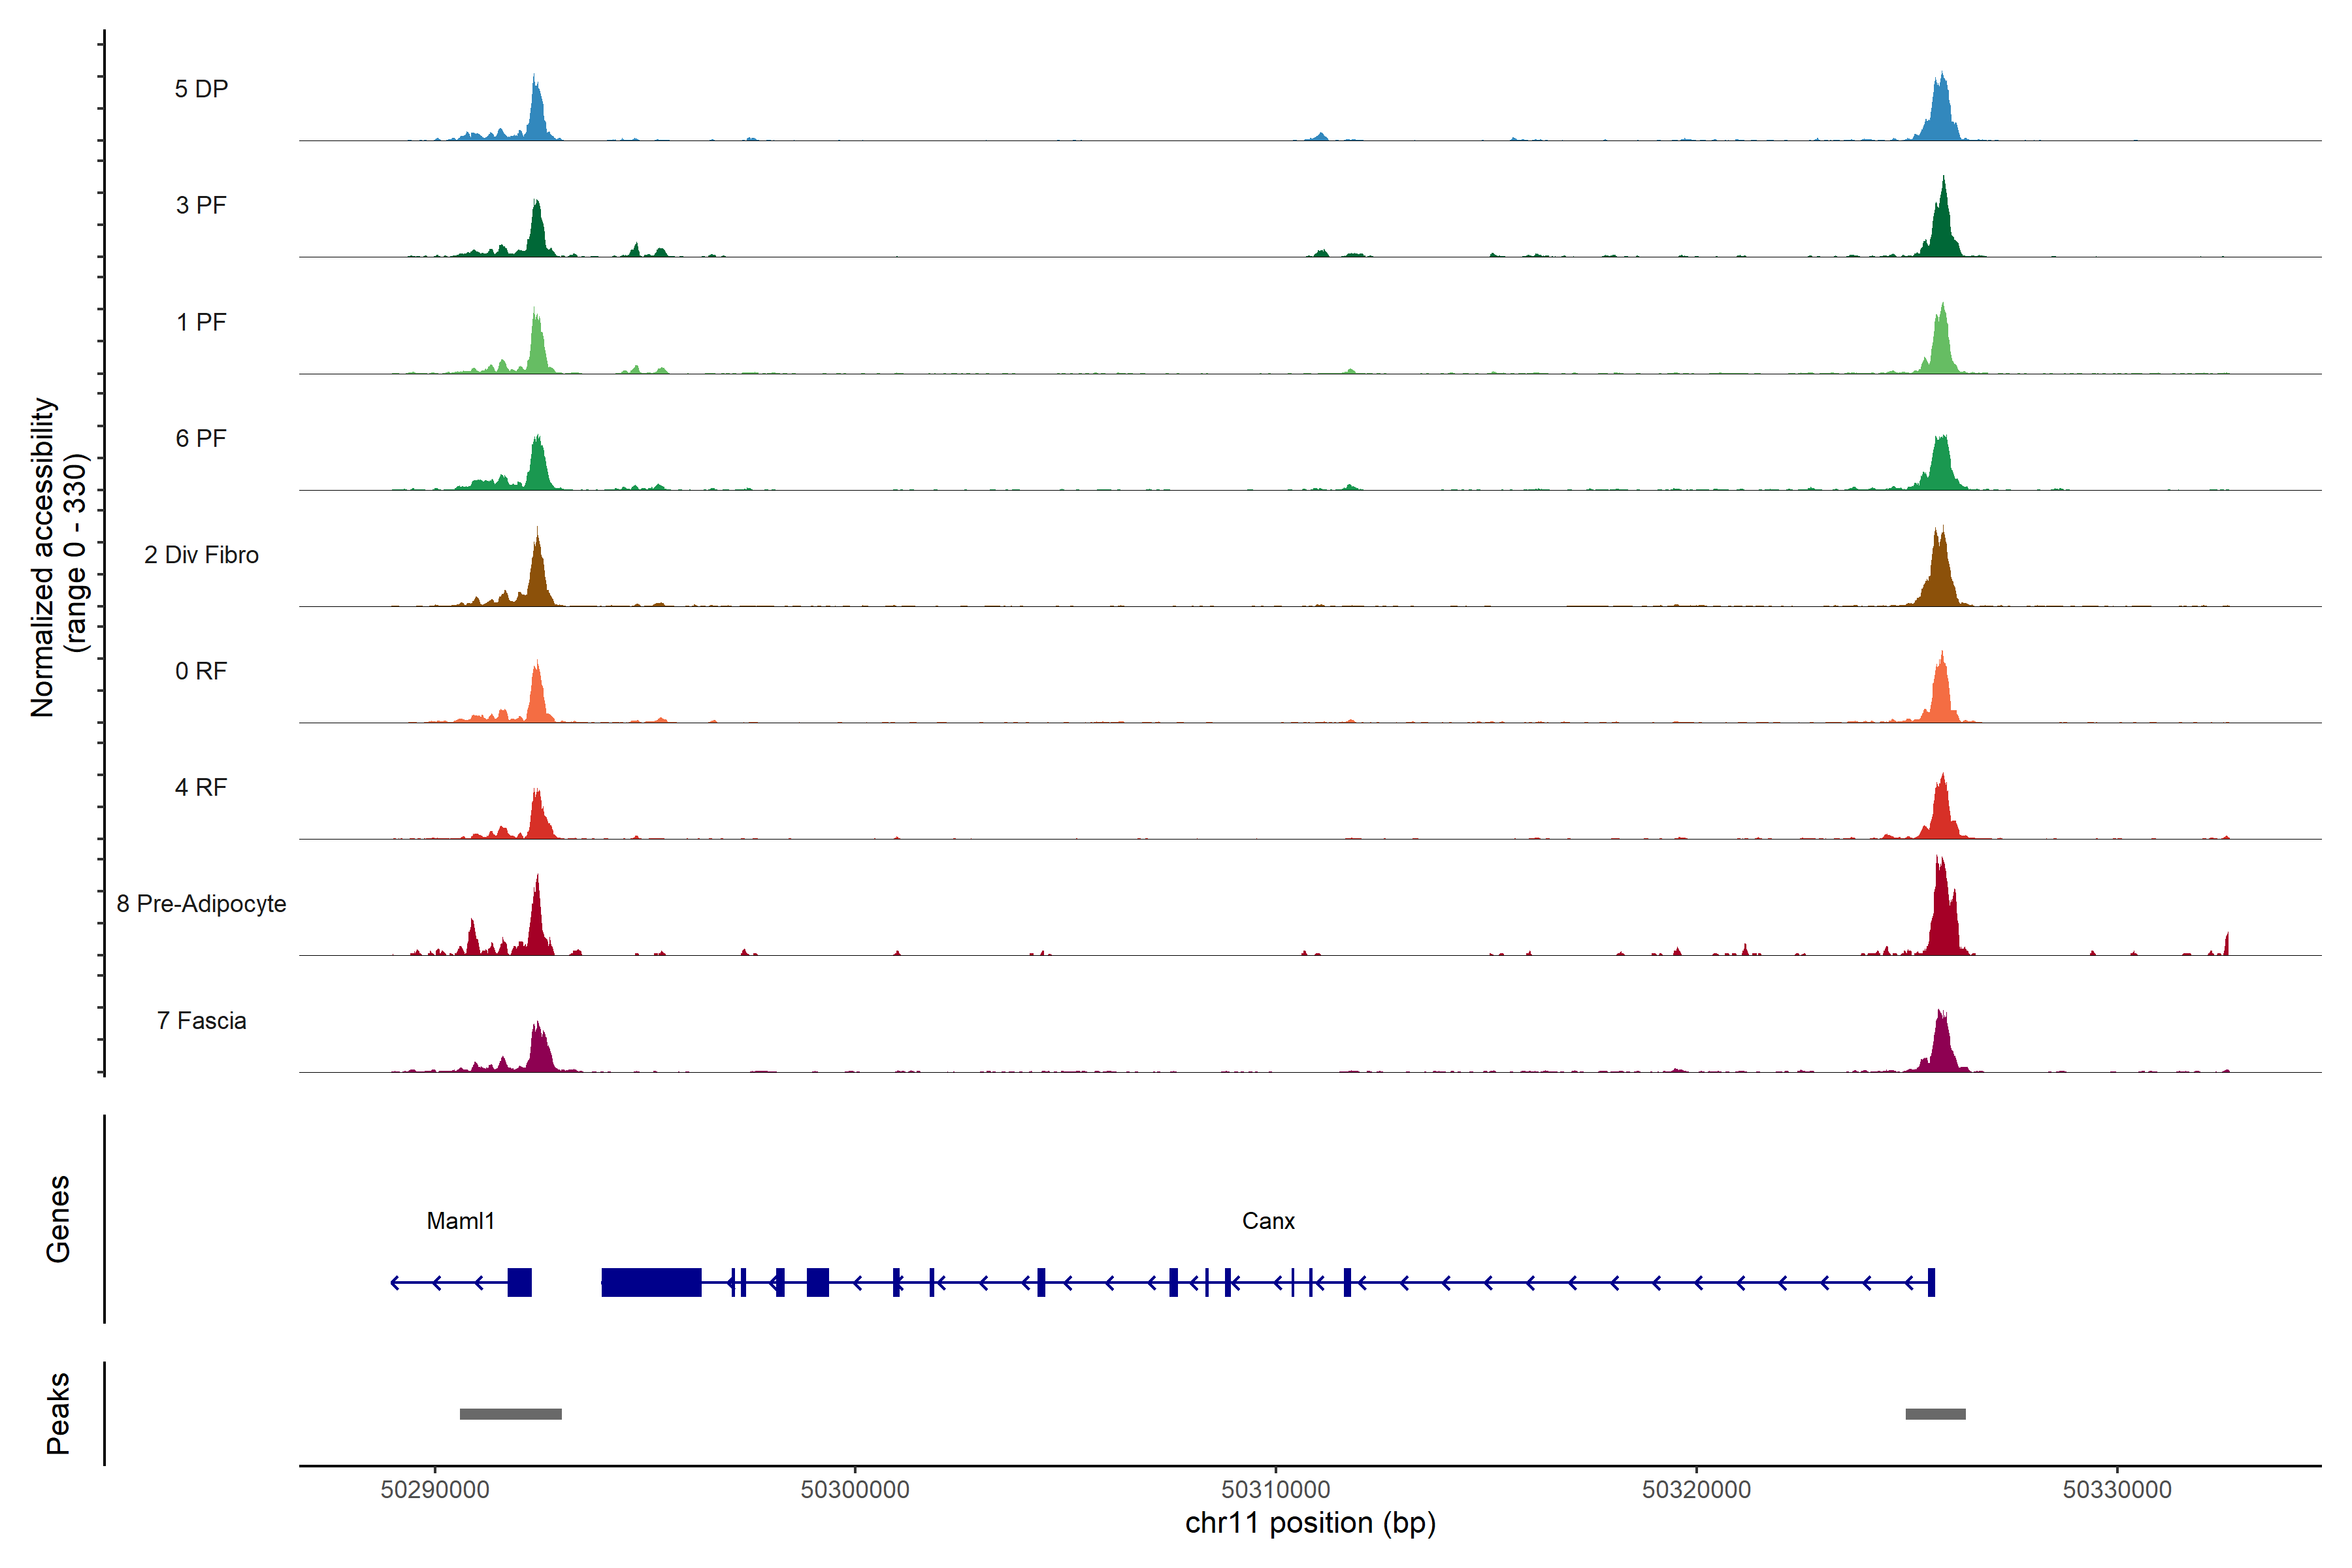Click the large Maml1 exon block

coord(651,1282)
